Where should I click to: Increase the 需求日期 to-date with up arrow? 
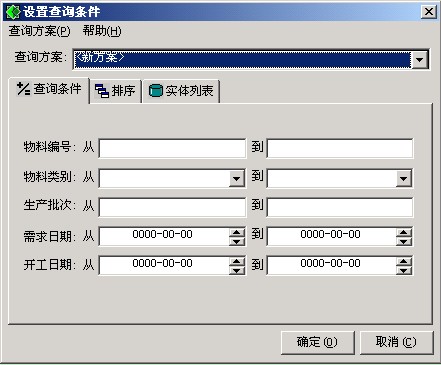tap(404, 233)
